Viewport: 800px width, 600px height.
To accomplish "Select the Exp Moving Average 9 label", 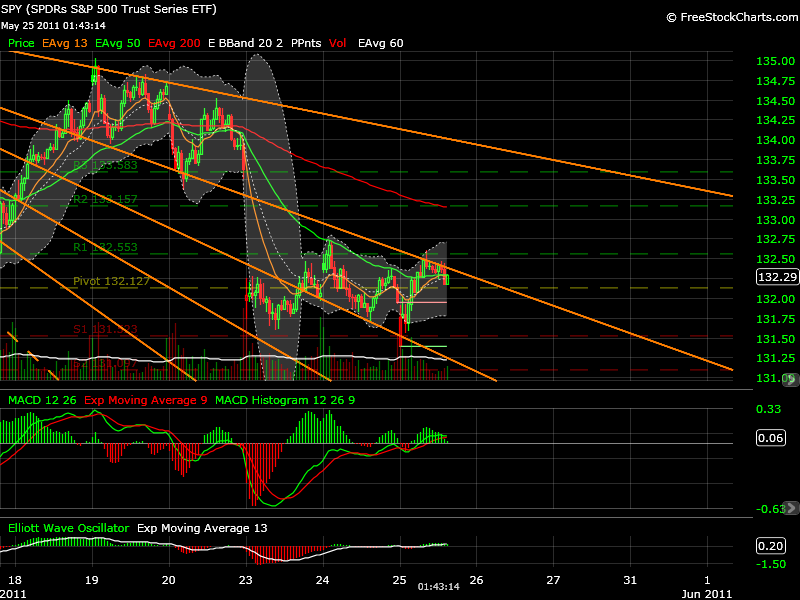I will [x=147, y=401].
